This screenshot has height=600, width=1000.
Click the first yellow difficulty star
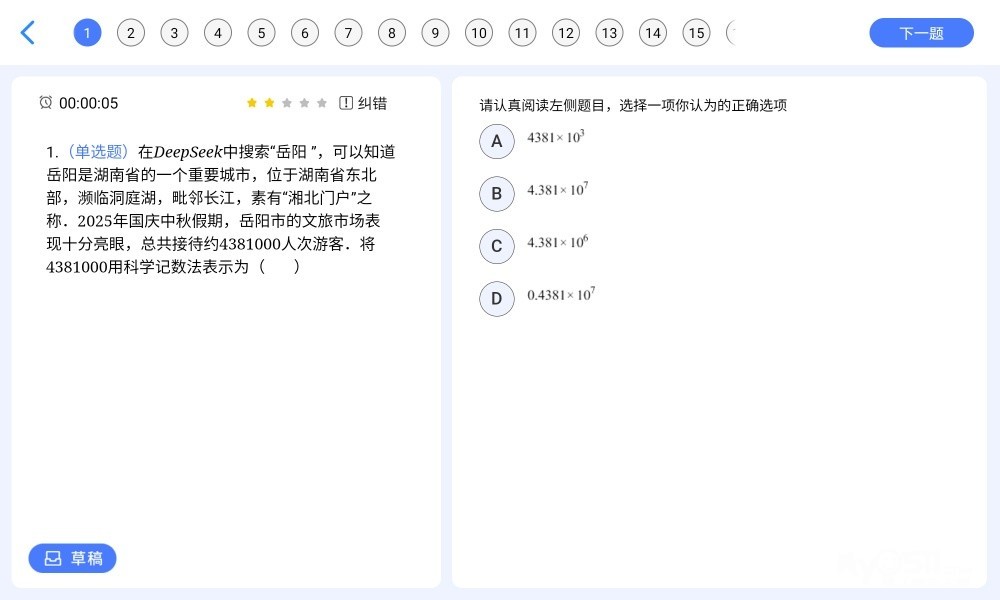tap(252, 103)
